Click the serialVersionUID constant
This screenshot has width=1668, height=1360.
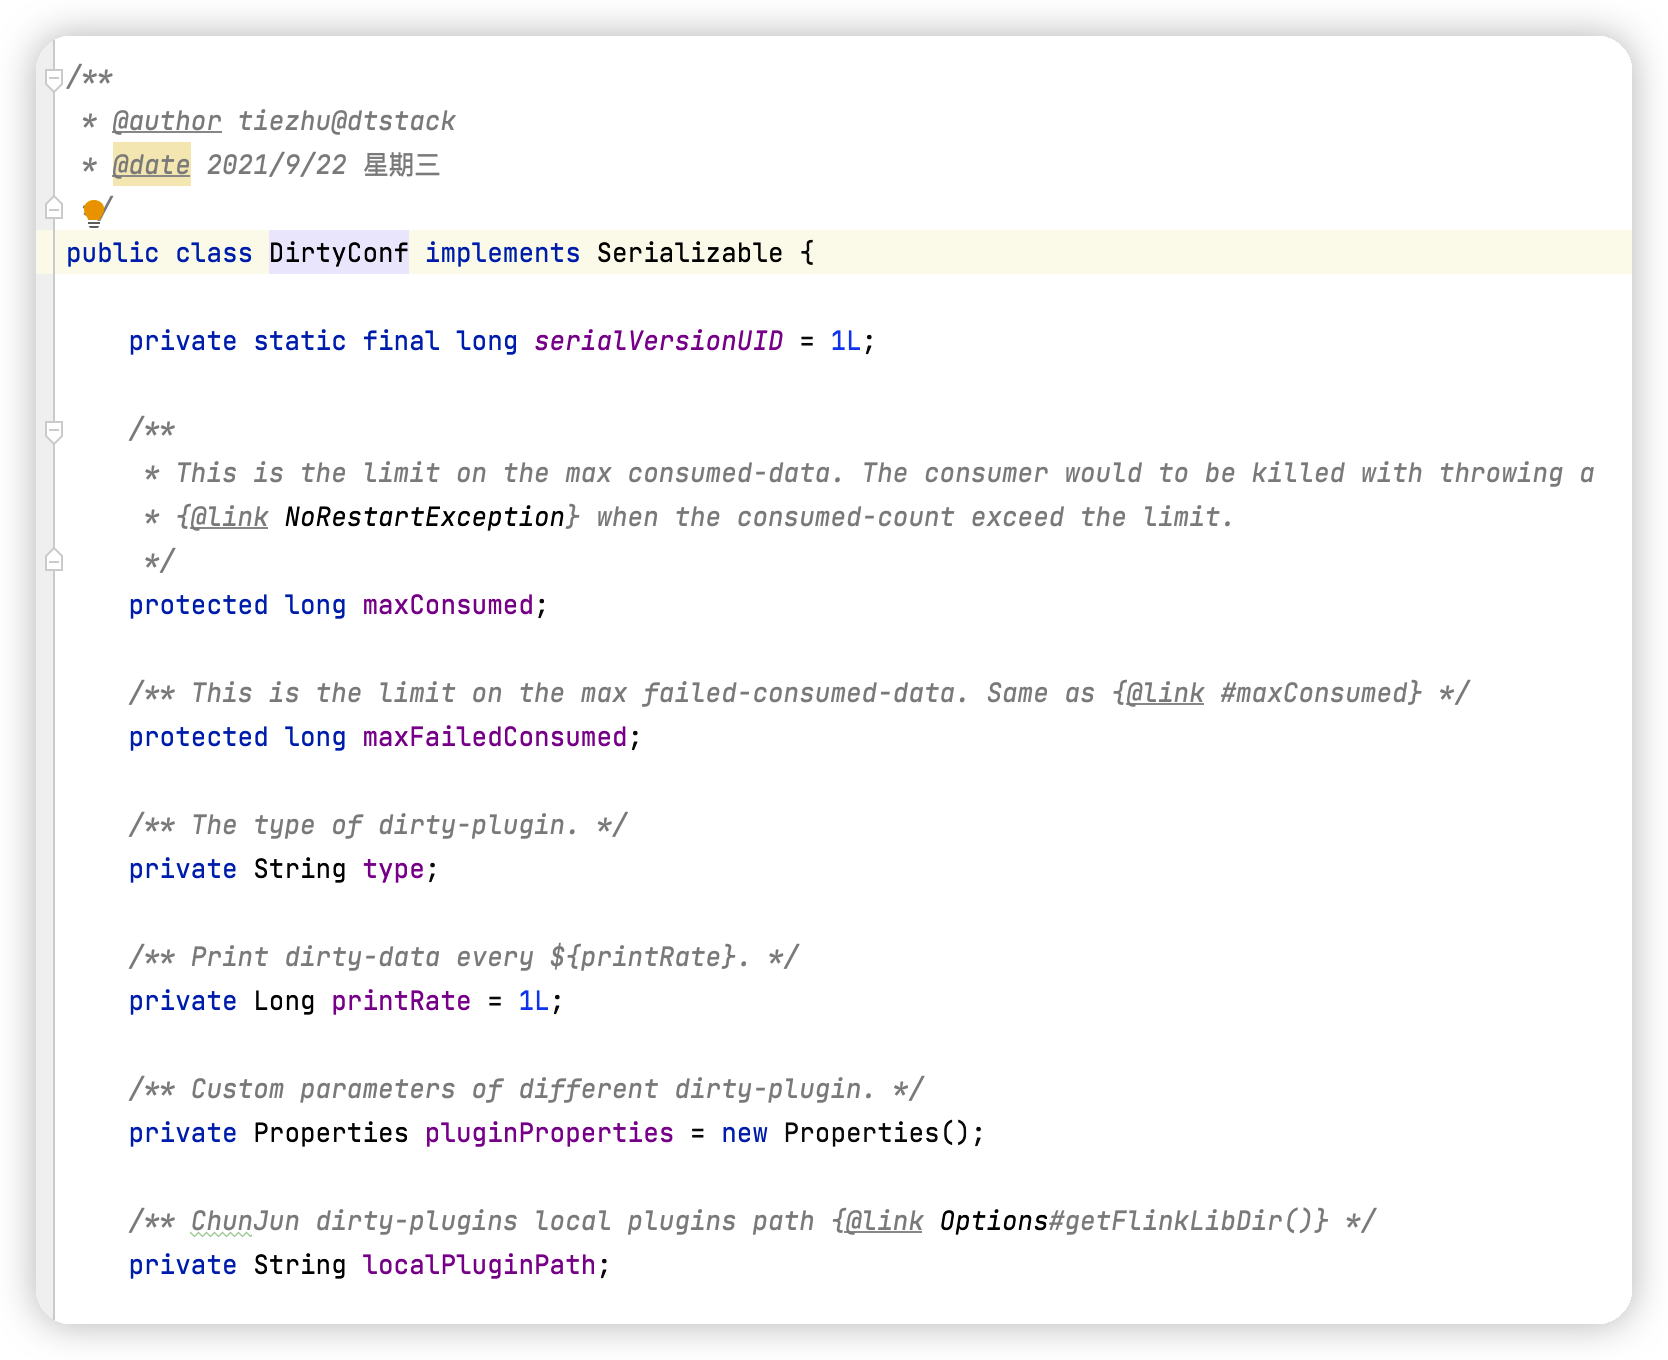658,341
